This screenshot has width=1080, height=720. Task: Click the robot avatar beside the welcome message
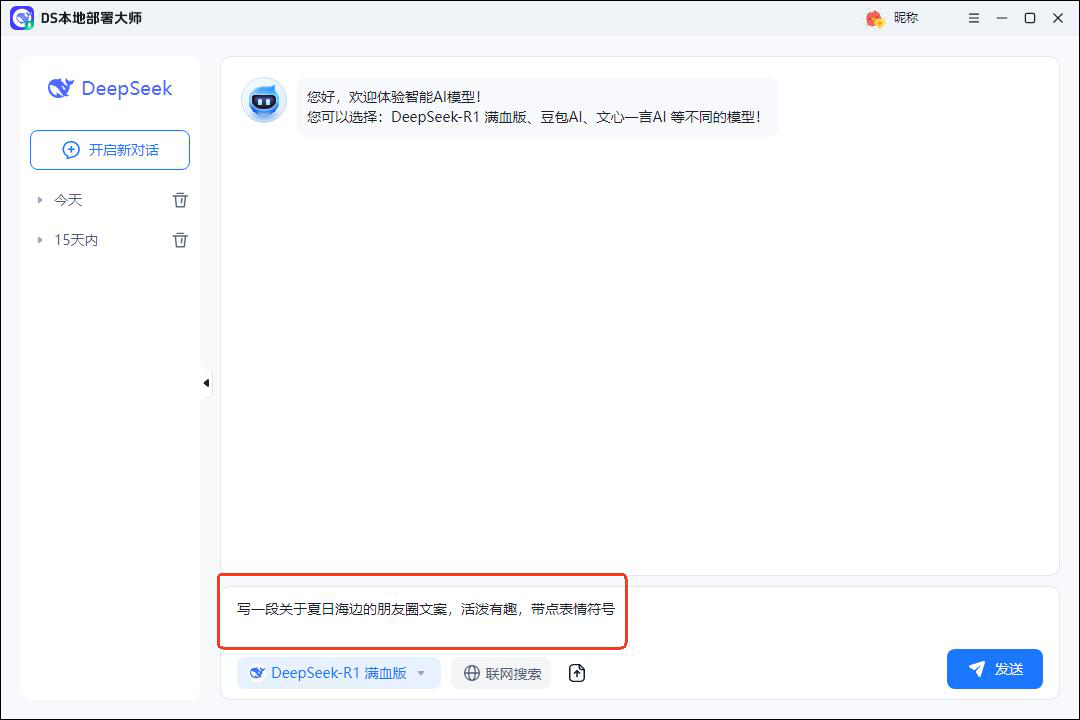pyautogui.click(x=263, y=100)
